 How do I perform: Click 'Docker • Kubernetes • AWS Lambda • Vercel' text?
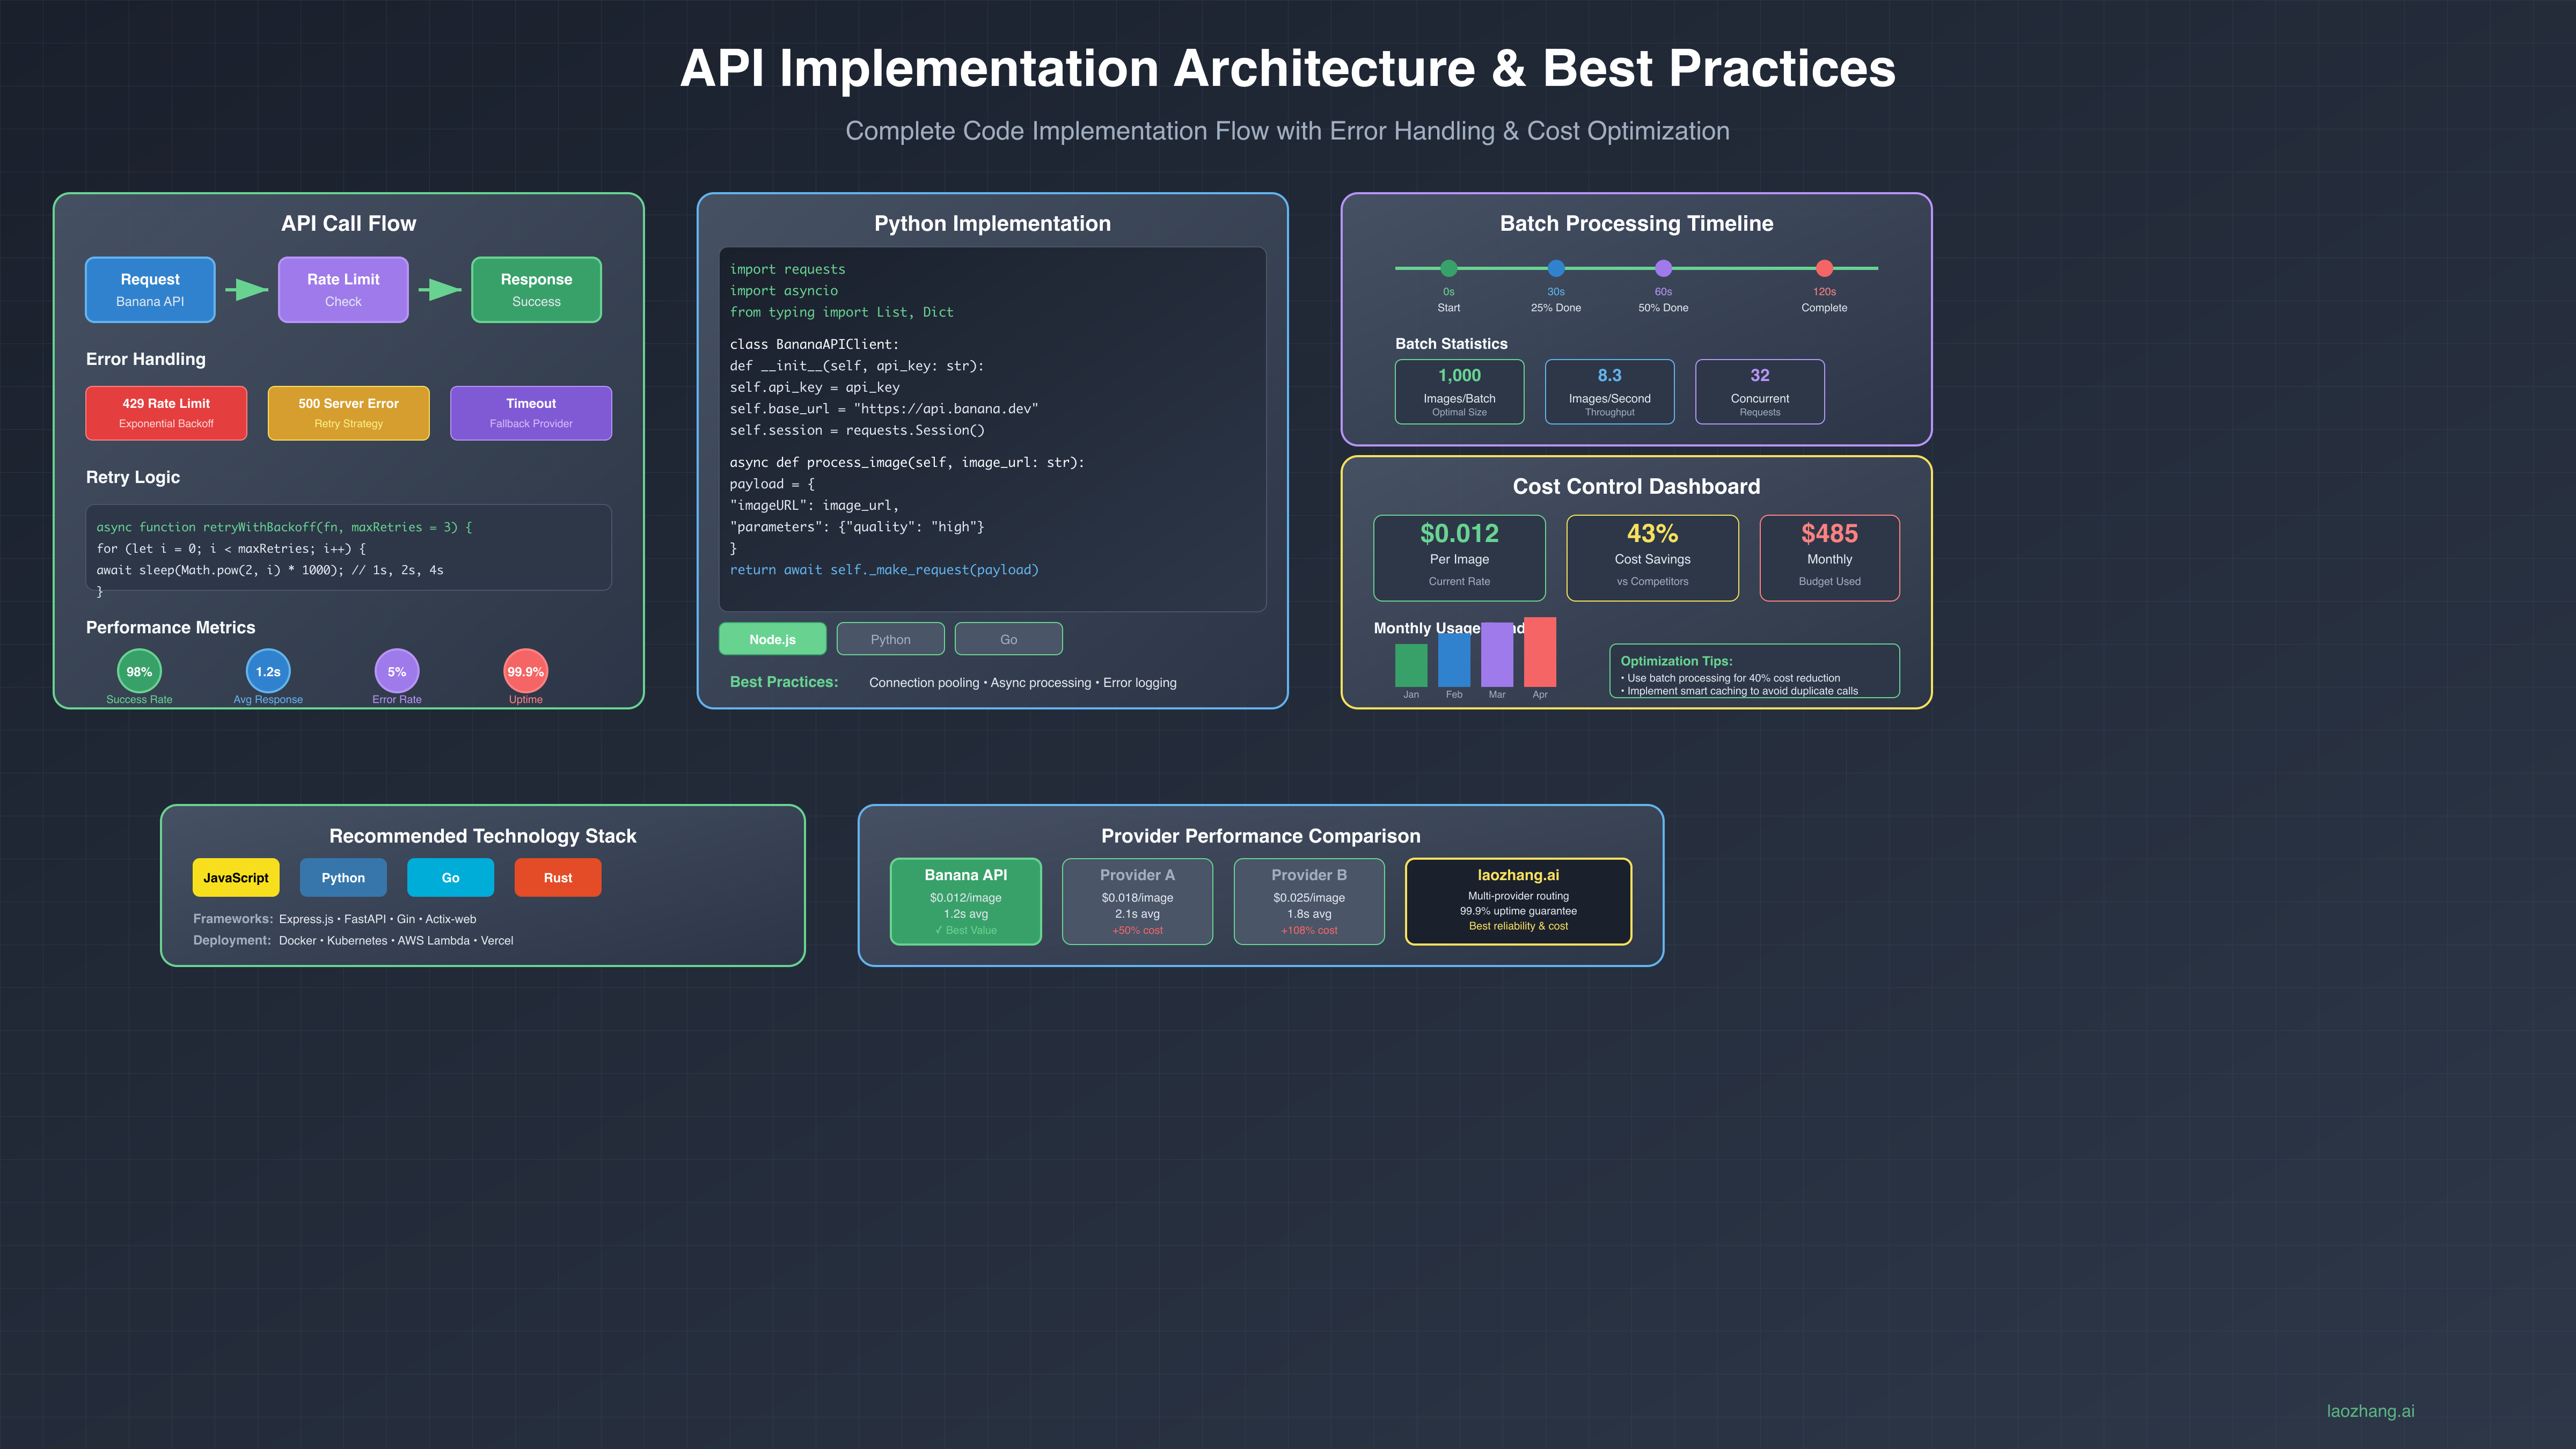(396, 940)
